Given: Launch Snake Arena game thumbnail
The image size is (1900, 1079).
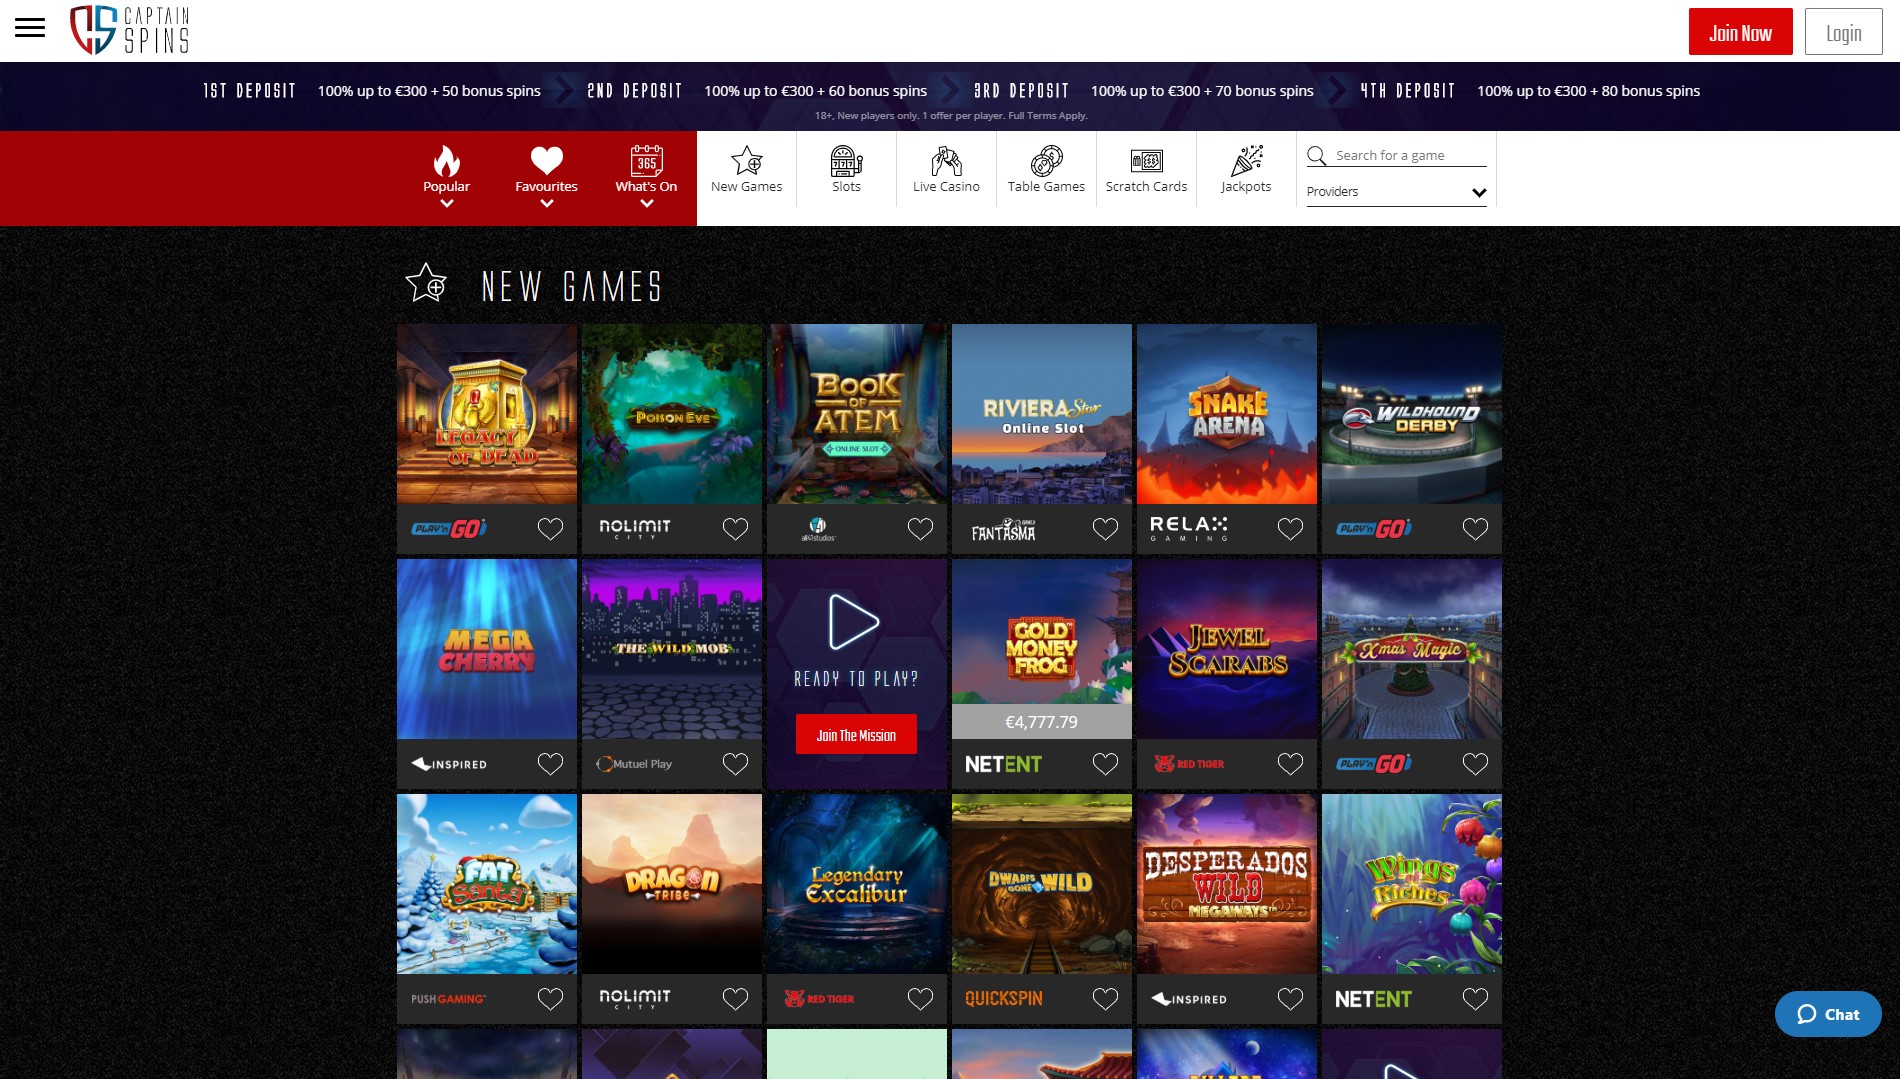Looking at the screenshot, I should pos(1227,414).
